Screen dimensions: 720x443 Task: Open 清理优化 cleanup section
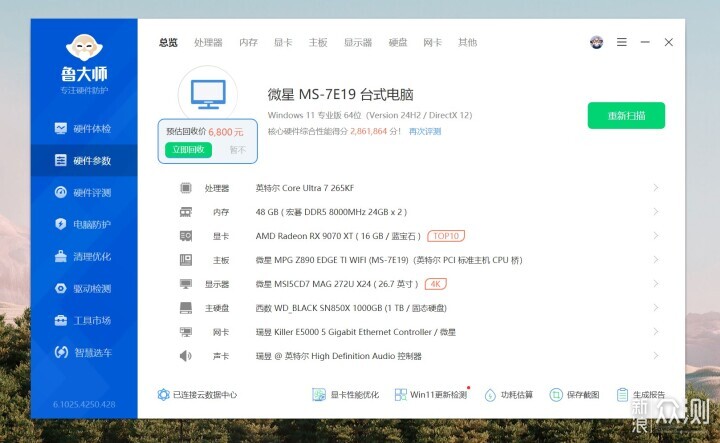click(84, 256)
